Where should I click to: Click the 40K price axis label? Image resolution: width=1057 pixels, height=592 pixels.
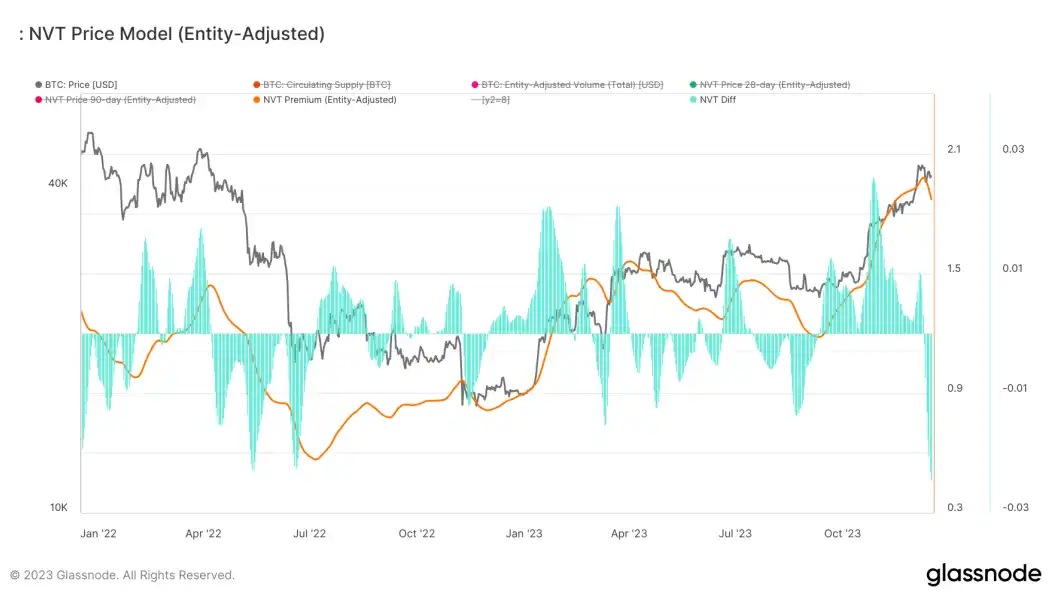click(59, 184)
